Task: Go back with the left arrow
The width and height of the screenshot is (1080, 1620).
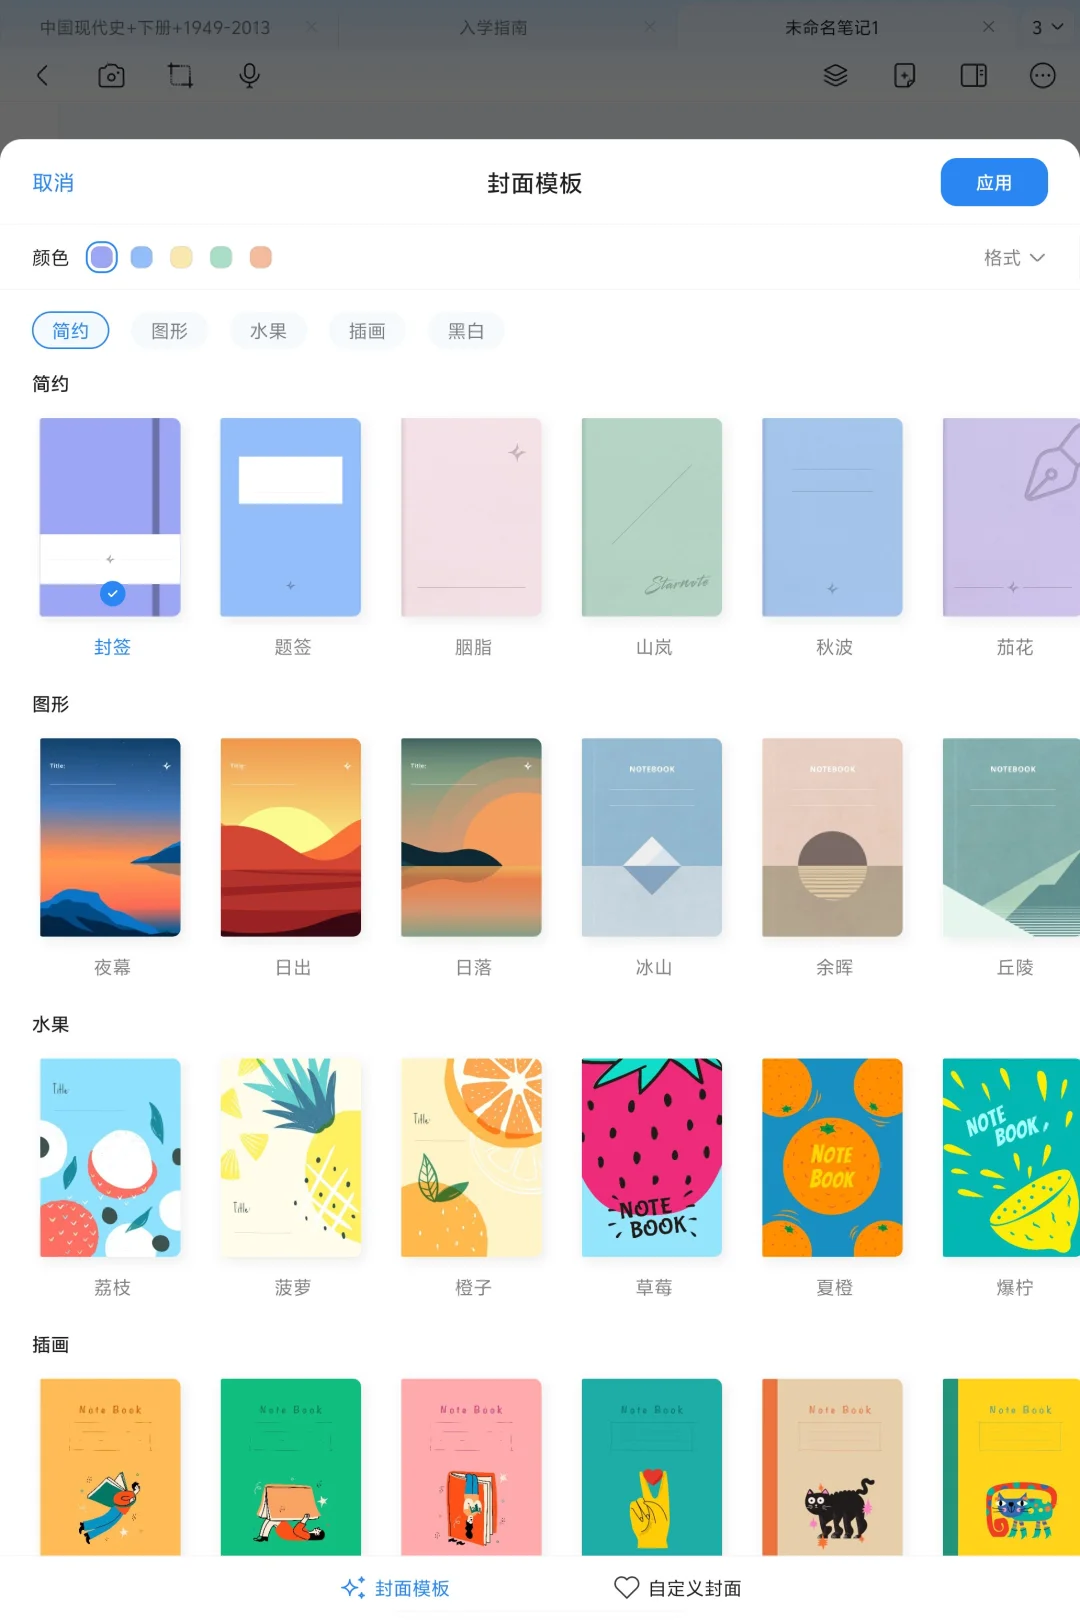Action: tap(42, 76)
